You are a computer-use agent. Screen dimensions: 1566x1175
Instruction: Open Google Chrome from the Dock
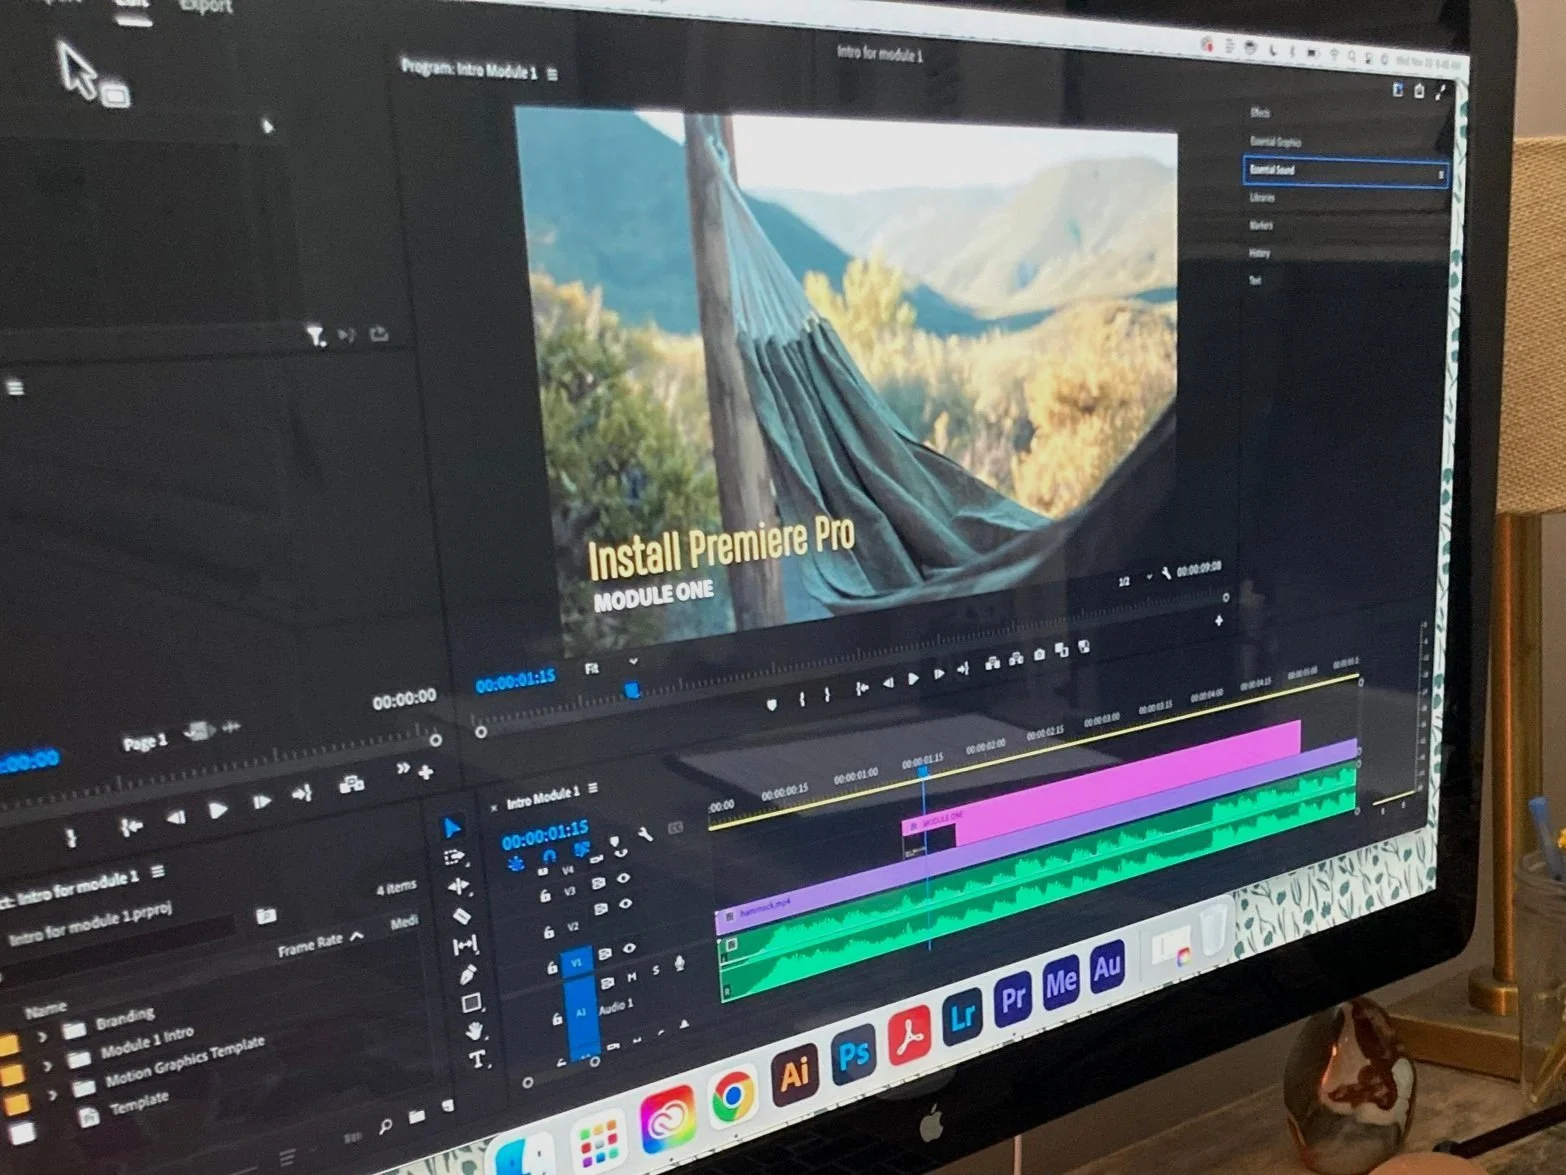tap(733, 1096)
